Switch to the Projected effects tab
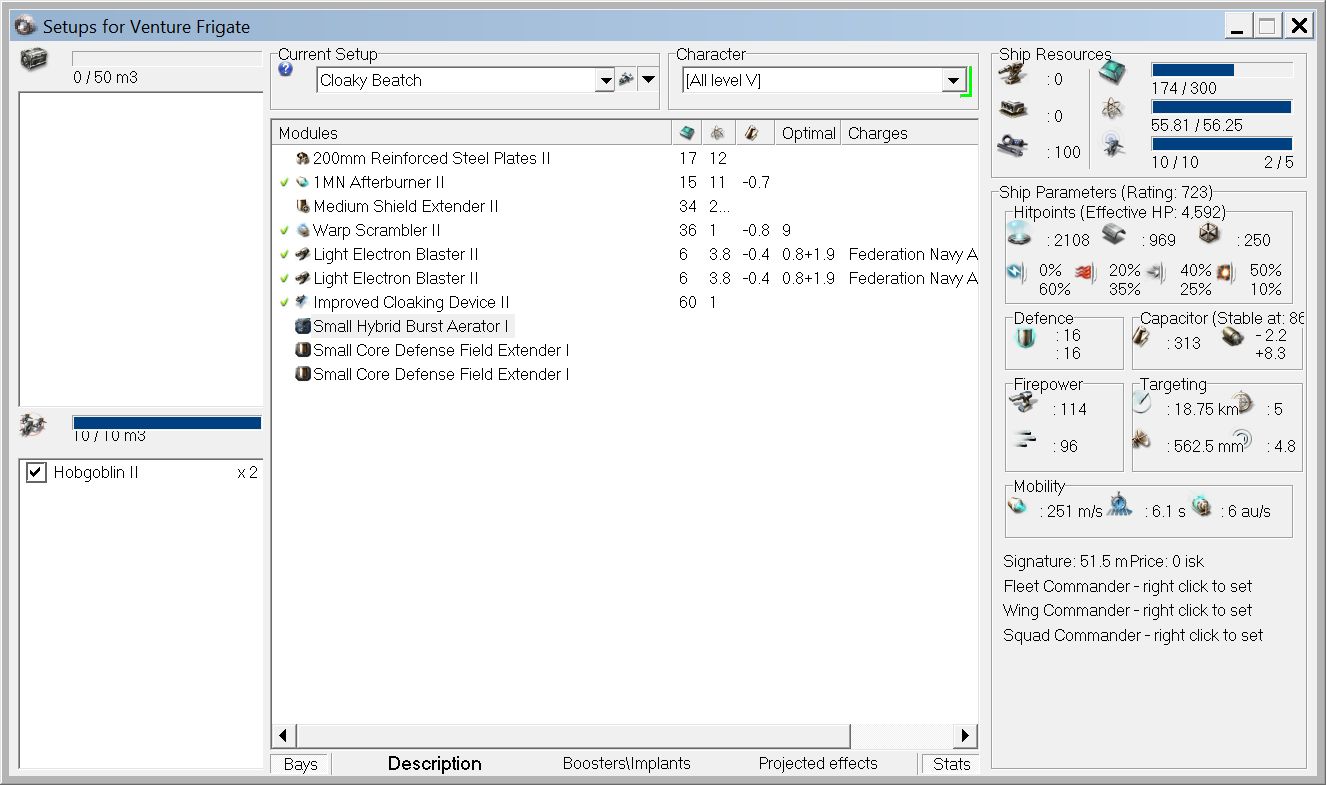The height and width of the screenshot is (785, 1326). [x=818, y=763]
